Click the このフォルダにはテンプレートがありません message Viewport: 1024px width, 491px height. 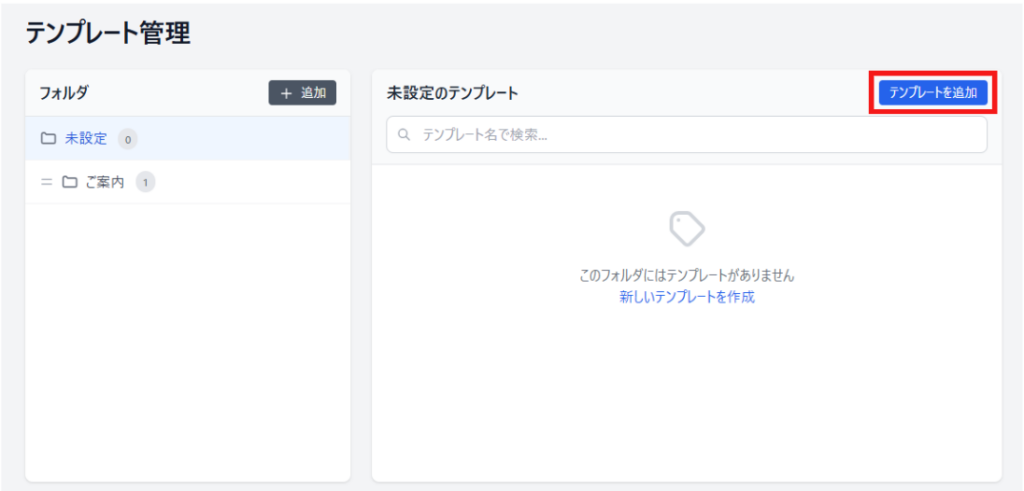(686, 275)
